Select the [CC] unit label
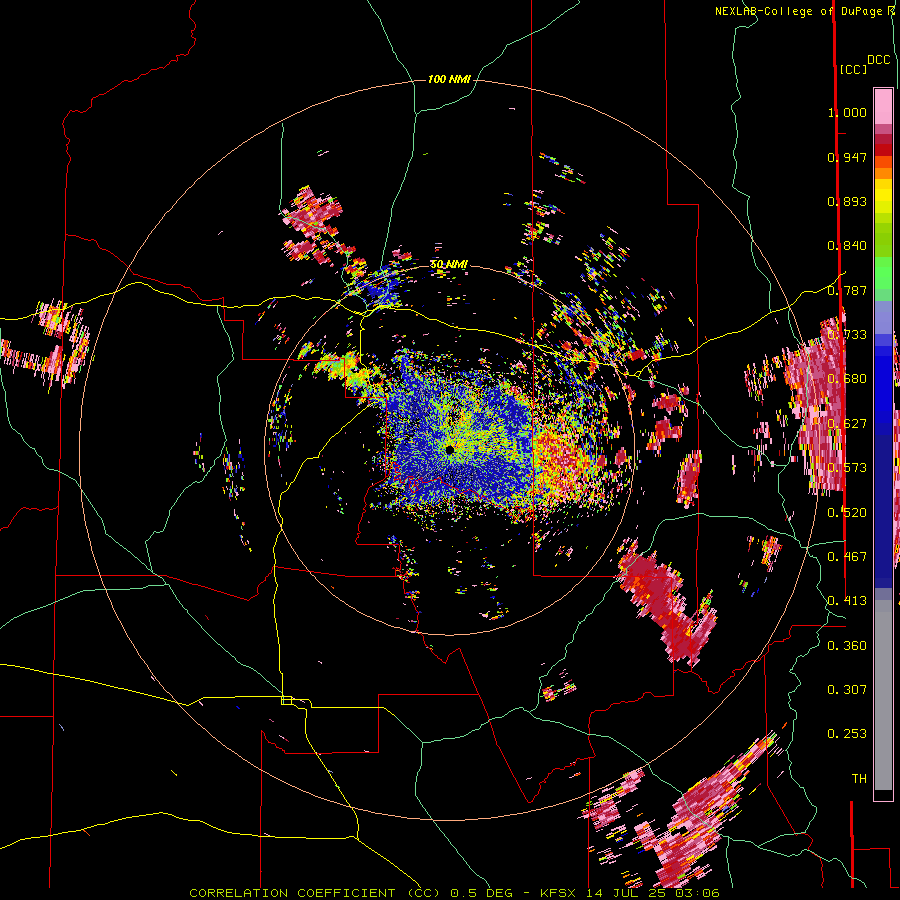This screenshot has height=900, width=900. 853,69
